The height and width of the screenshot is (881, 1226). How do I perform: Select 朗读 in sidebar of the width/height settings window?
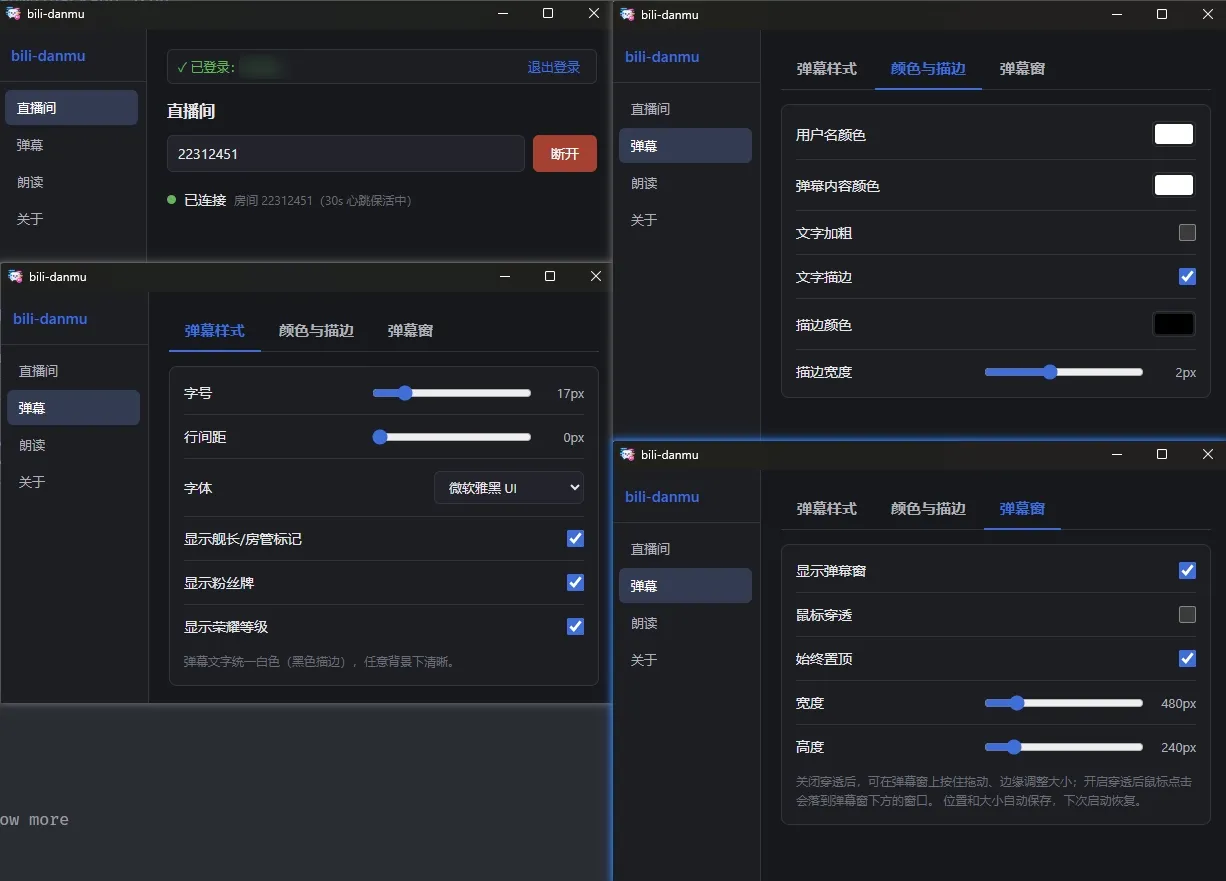coord(686,623)
